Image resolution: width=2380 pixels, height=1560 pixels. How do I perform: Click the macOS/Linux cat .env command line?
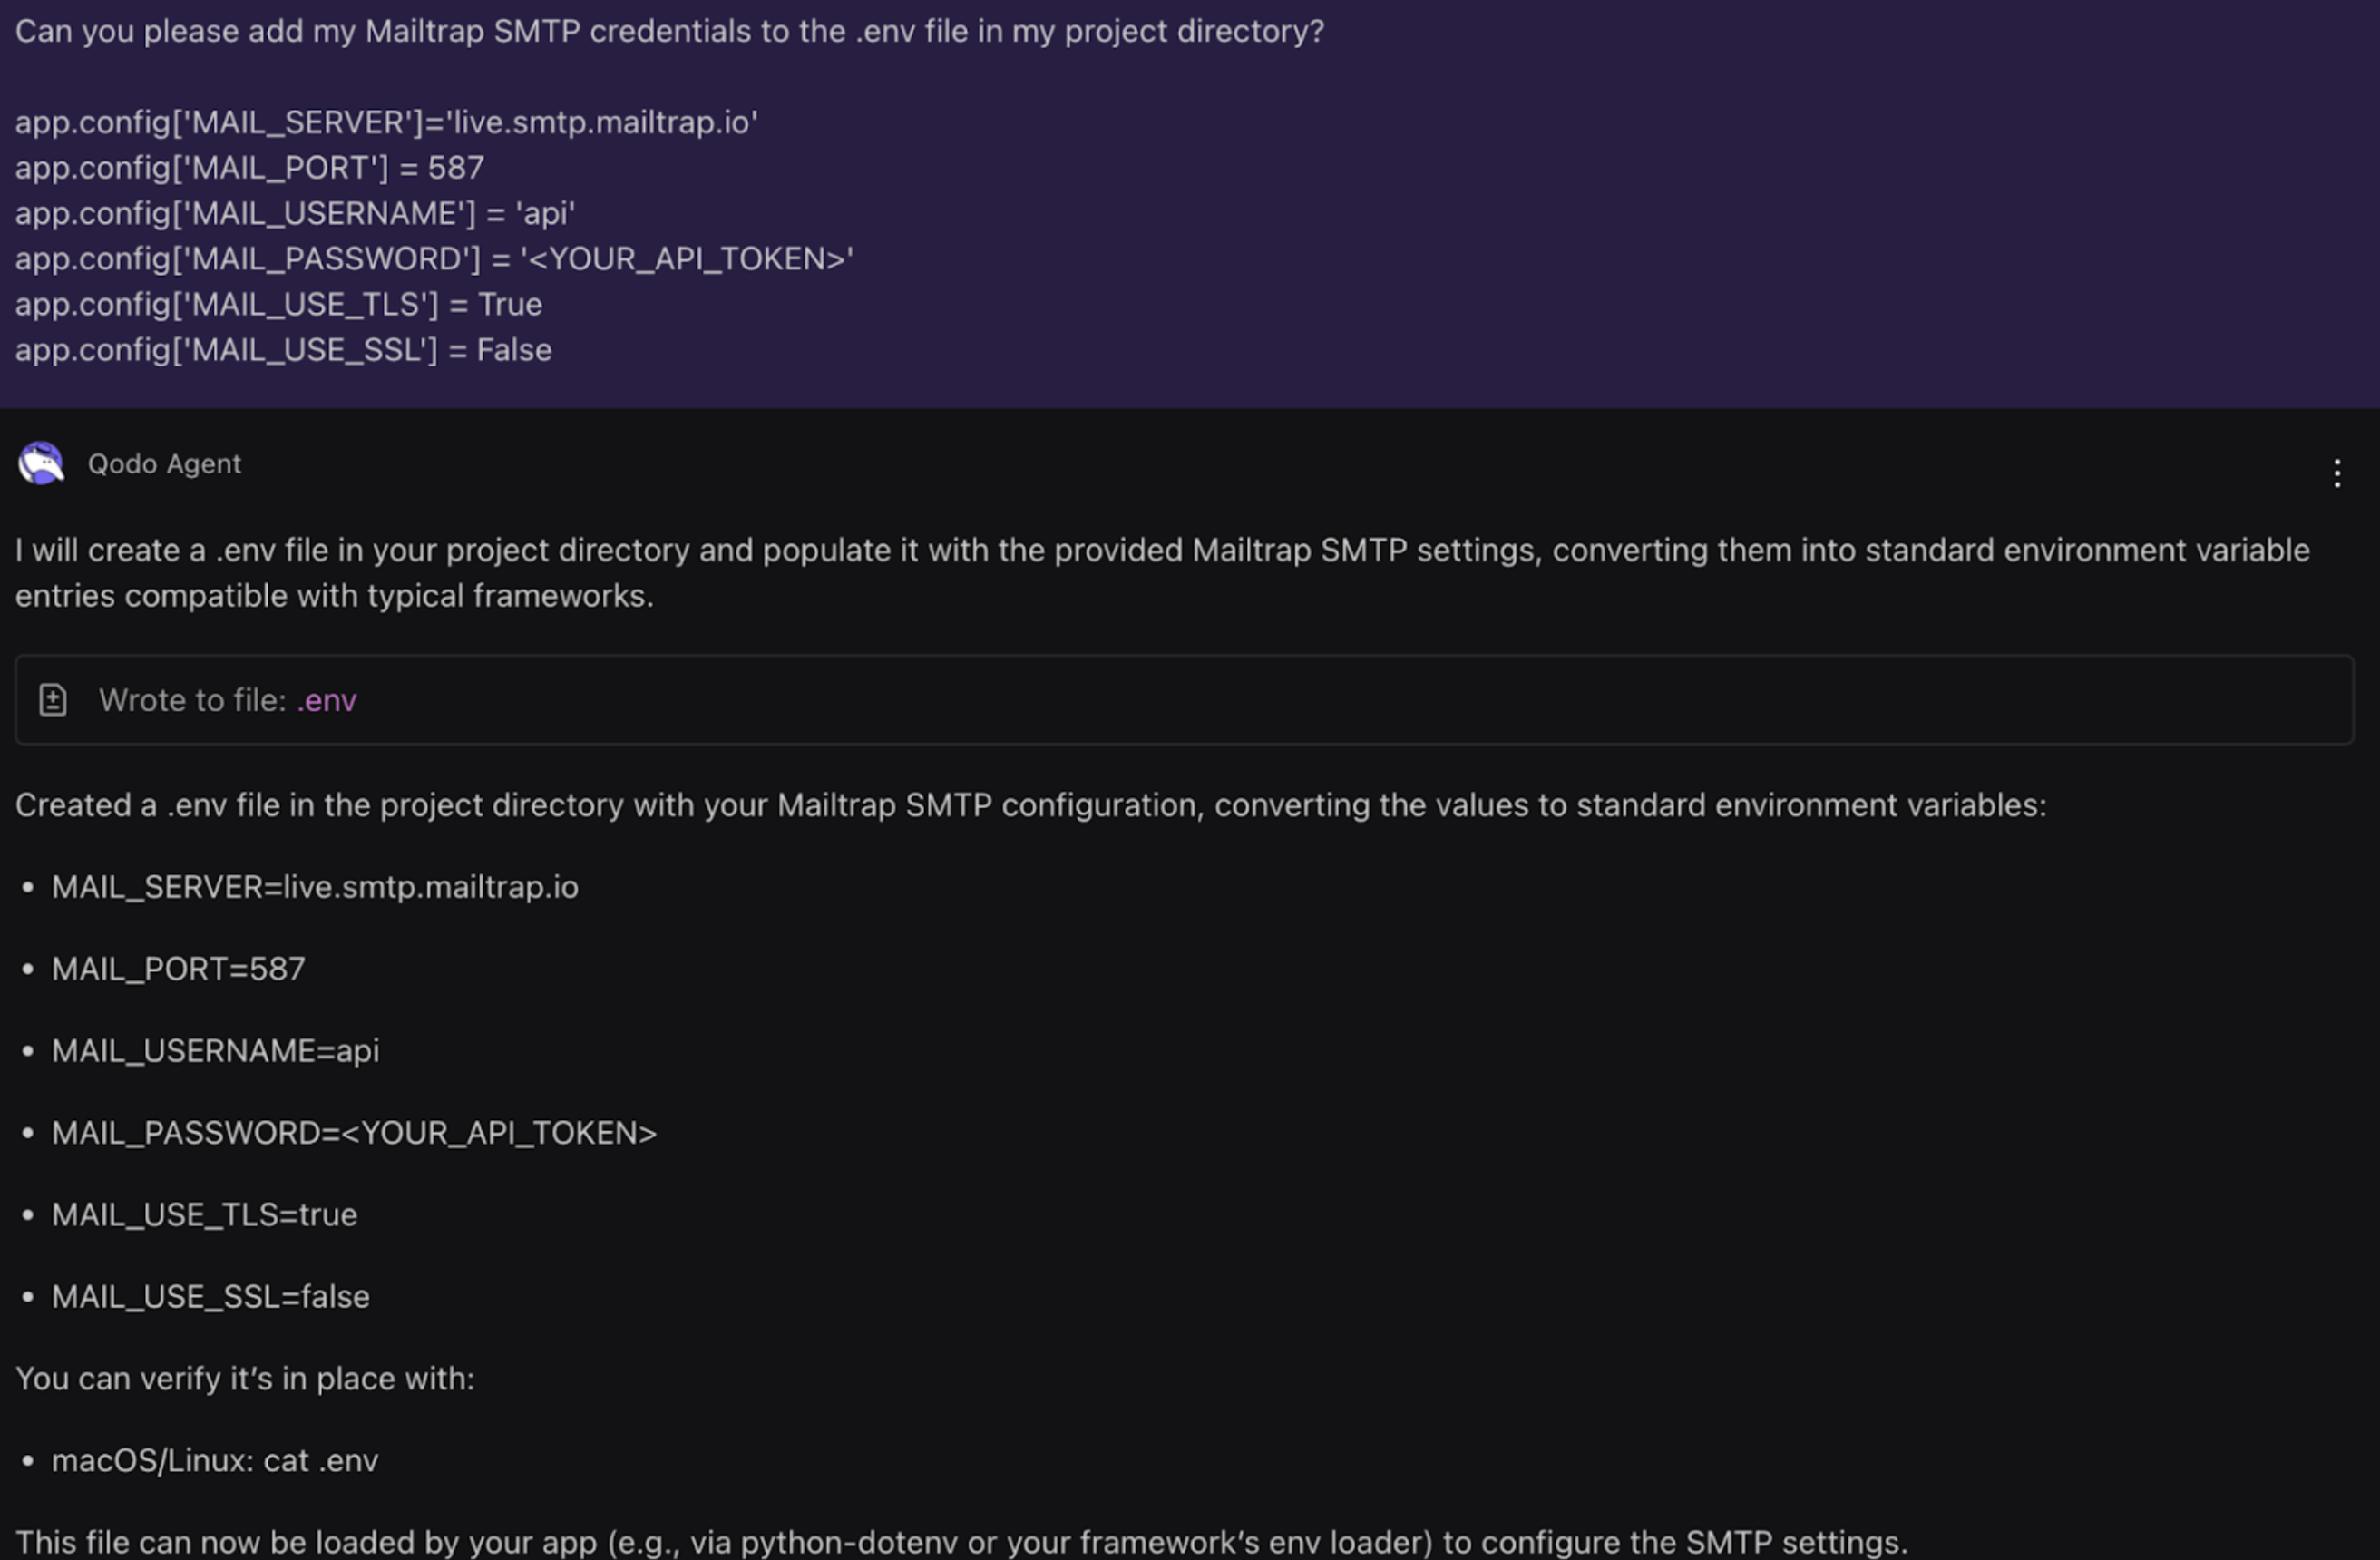pos(215,1461)
